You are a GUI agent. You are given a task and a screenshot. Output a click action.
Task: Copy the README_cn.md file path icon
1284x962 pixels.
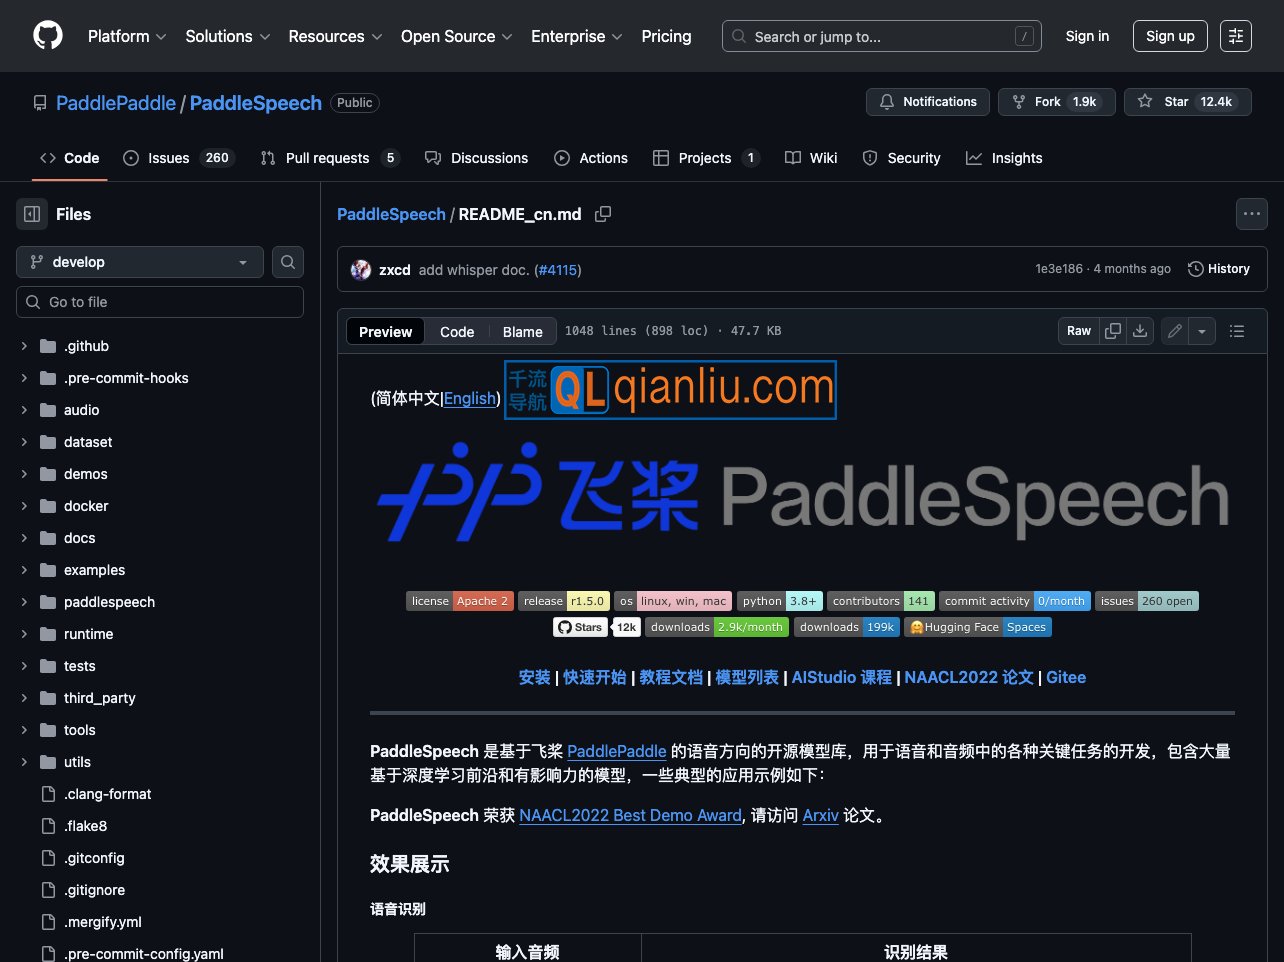602,214
